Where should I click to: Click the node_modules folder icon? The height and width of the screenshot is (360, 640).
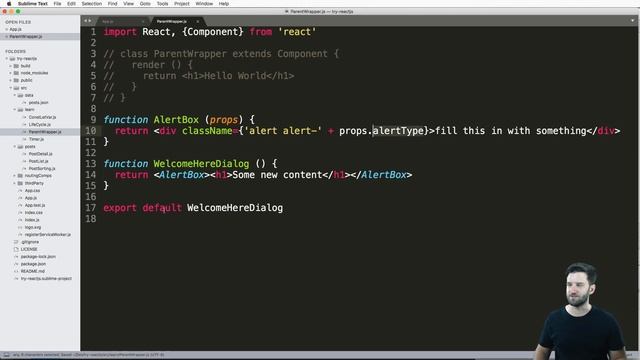coord(16,73)
